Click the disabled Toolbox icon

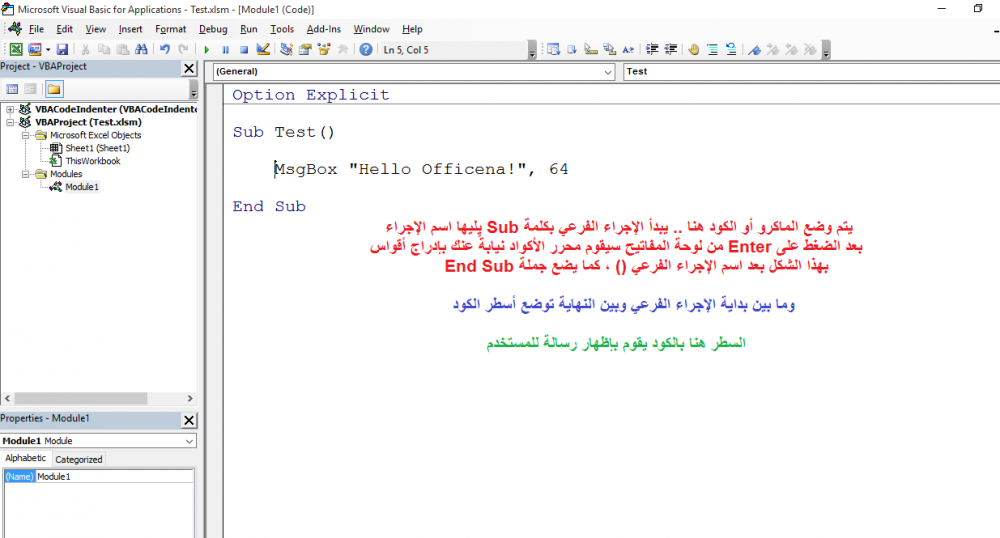[343, 50]
